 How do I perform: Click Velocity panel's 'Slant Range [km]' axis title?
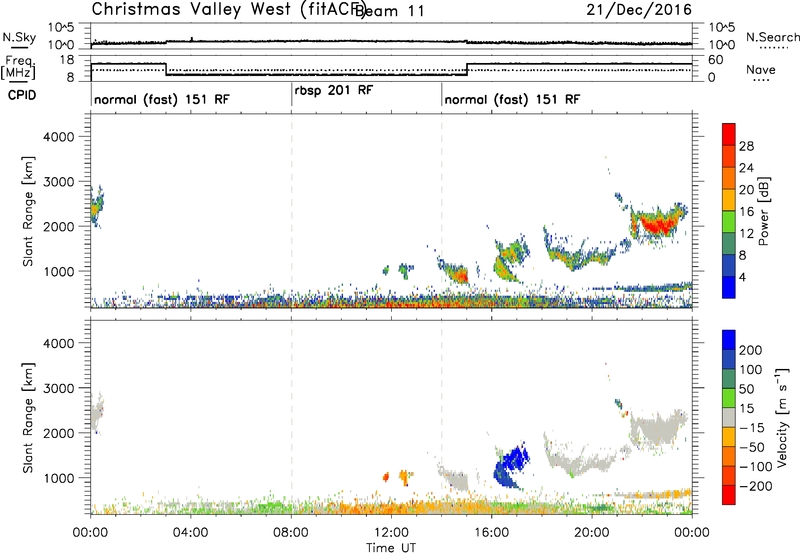(x=28, y=417)
